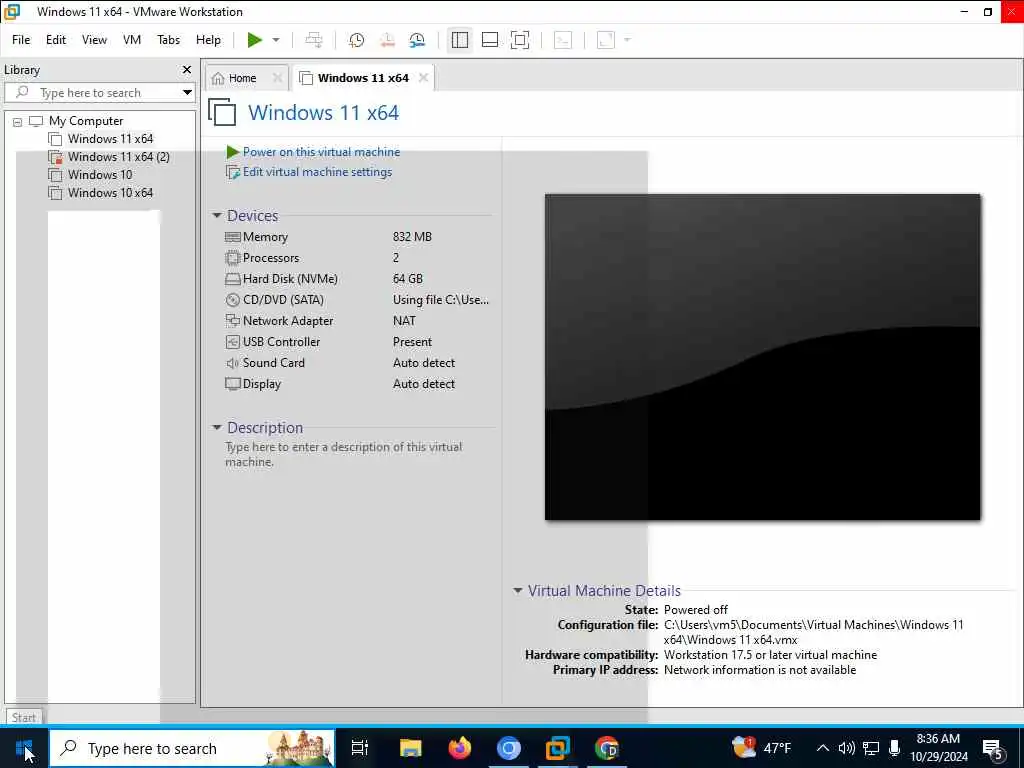Open Task View on the taskbar
Viewport: 1024px width, 768px height.
[360, 748]
